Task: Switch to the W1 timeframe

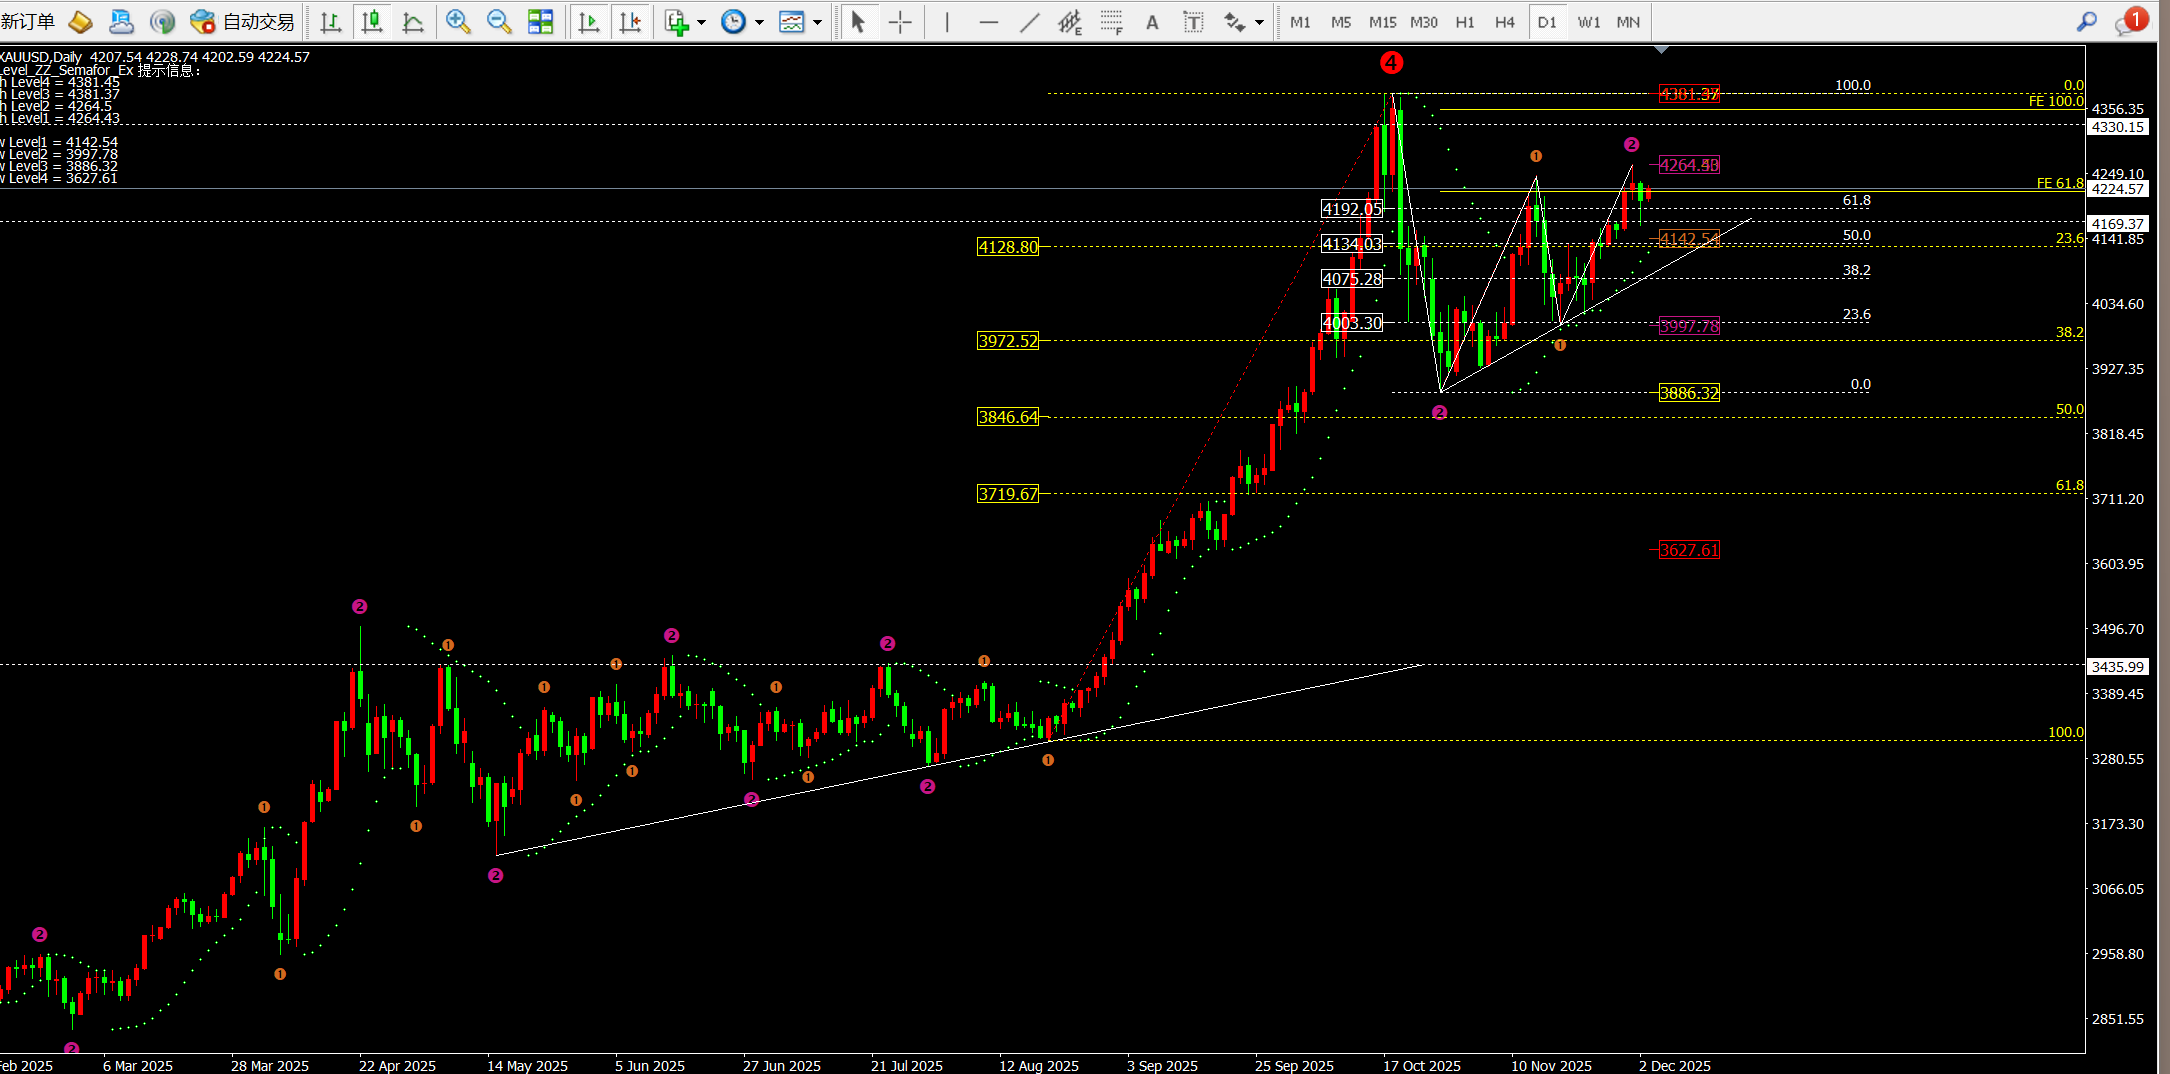Action: pos(1588,22)
